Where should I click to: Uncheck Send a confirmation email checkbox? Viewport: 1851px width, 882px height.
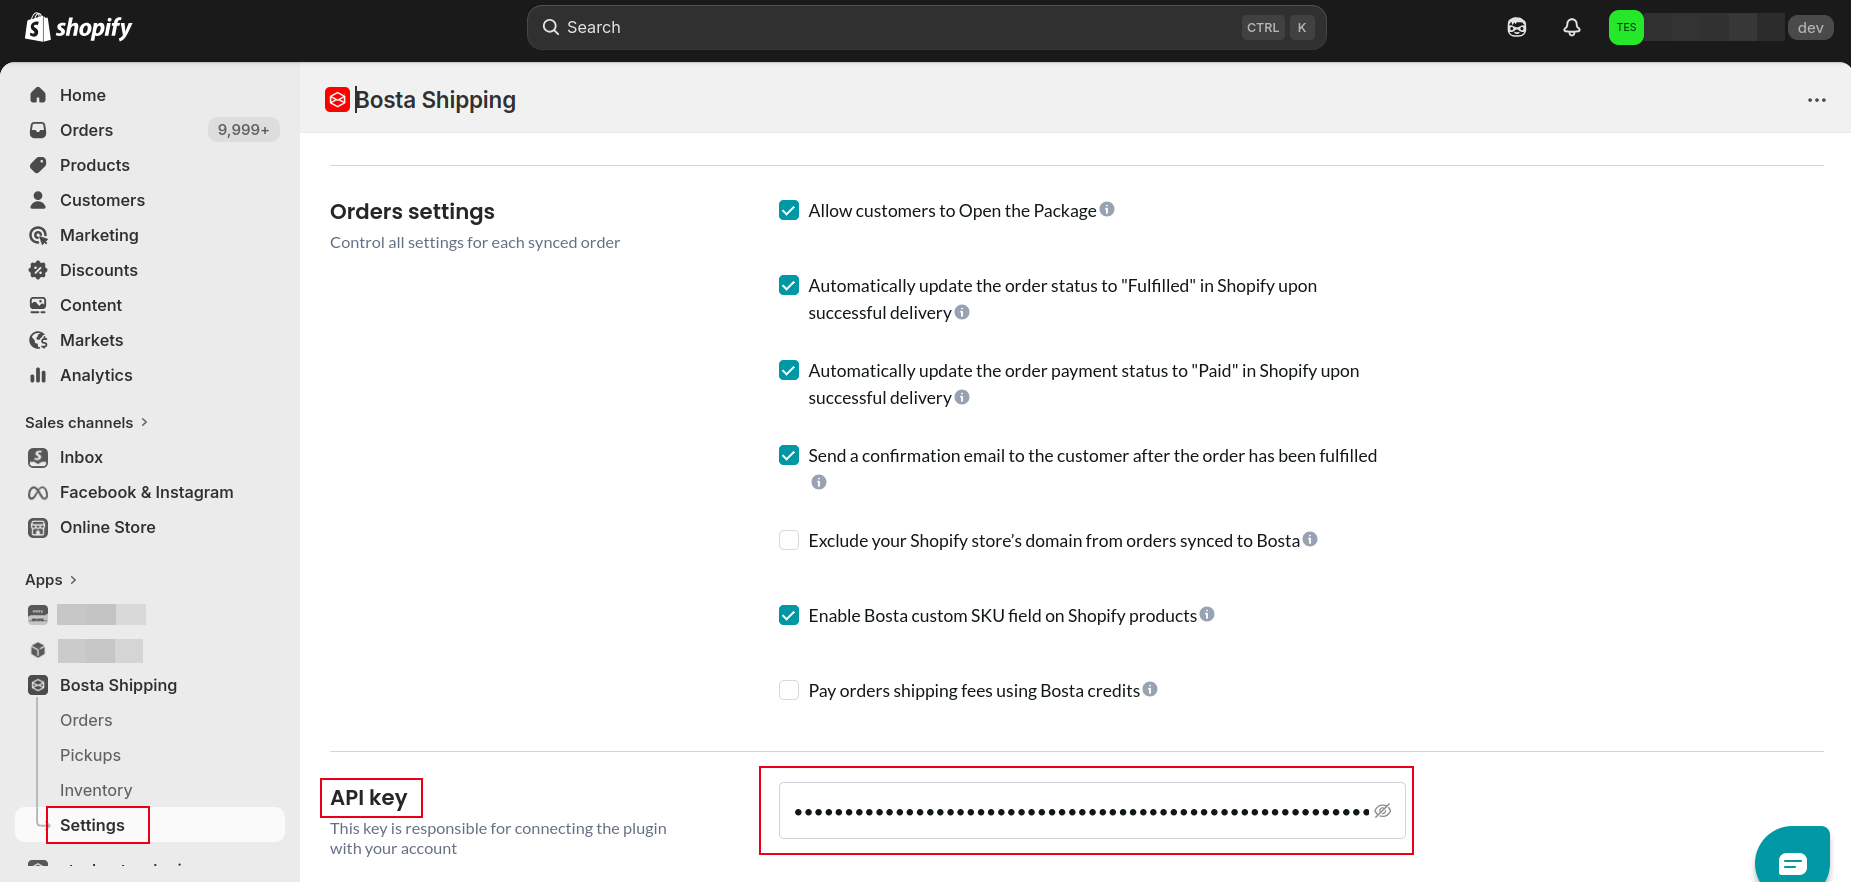(789, 455)
